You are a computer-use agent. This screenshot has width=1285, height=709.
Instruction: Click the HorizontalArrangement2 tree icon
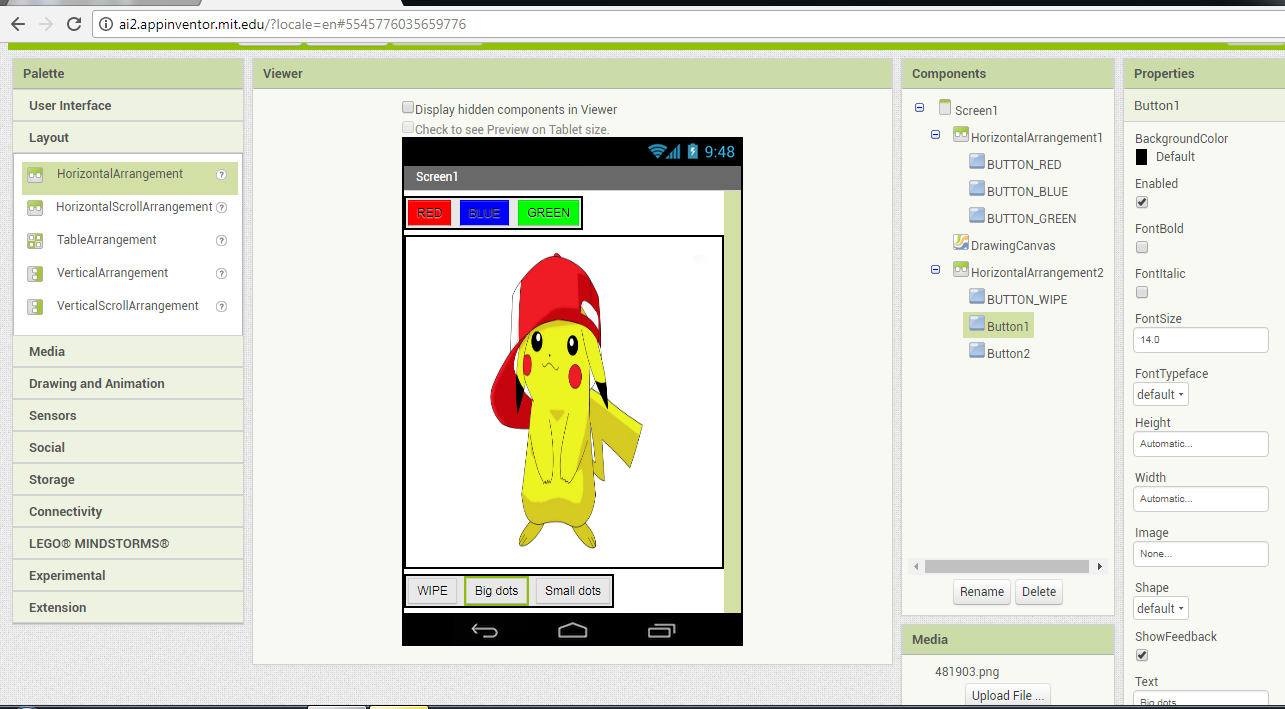(x=961, y=269)
